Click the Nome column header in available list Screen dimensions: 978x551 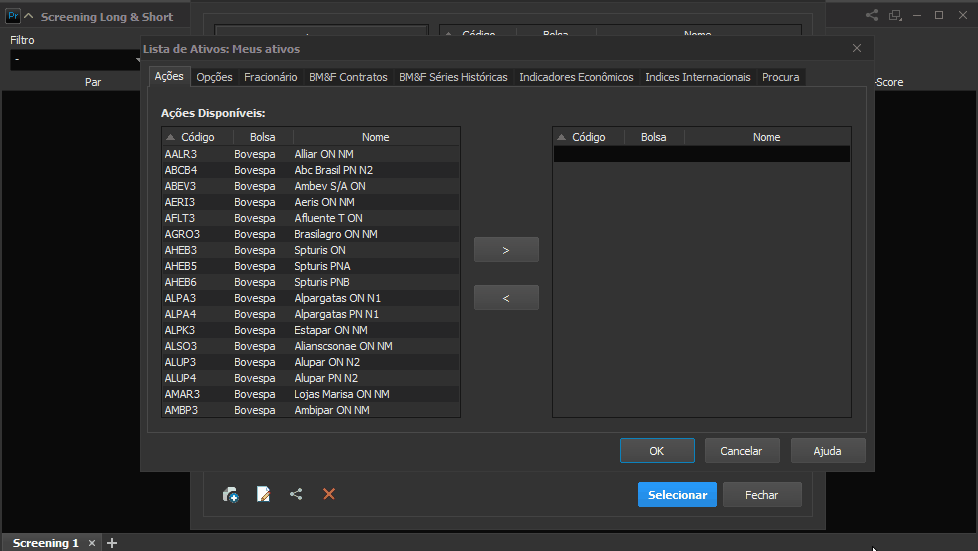point(375,137)
